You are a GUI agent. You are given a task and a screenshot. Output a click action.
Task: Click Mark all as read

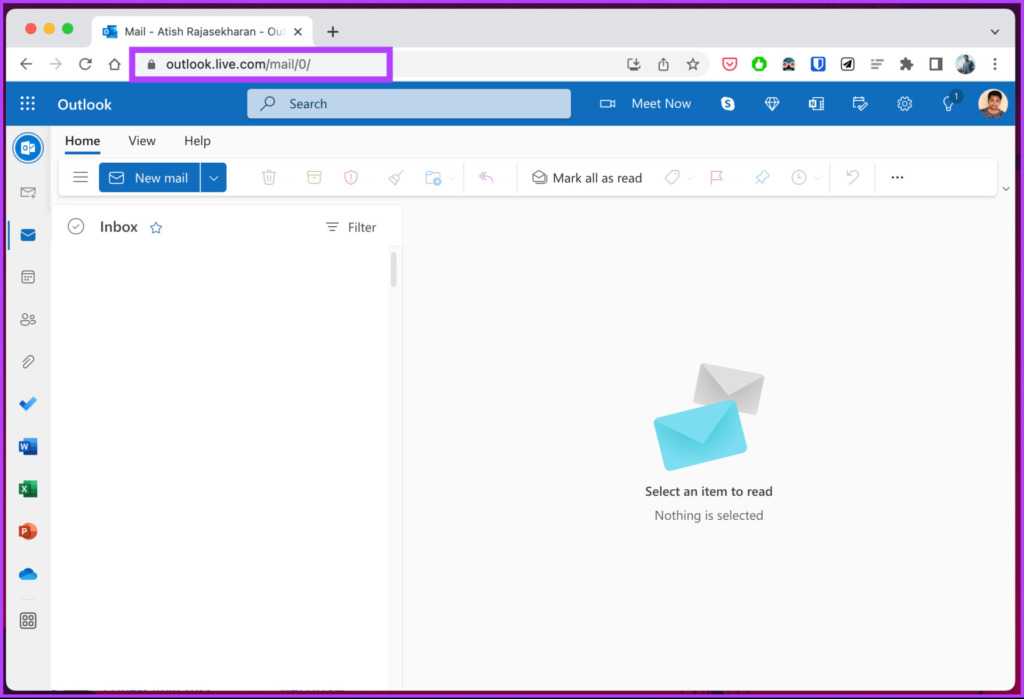point(586,178)
